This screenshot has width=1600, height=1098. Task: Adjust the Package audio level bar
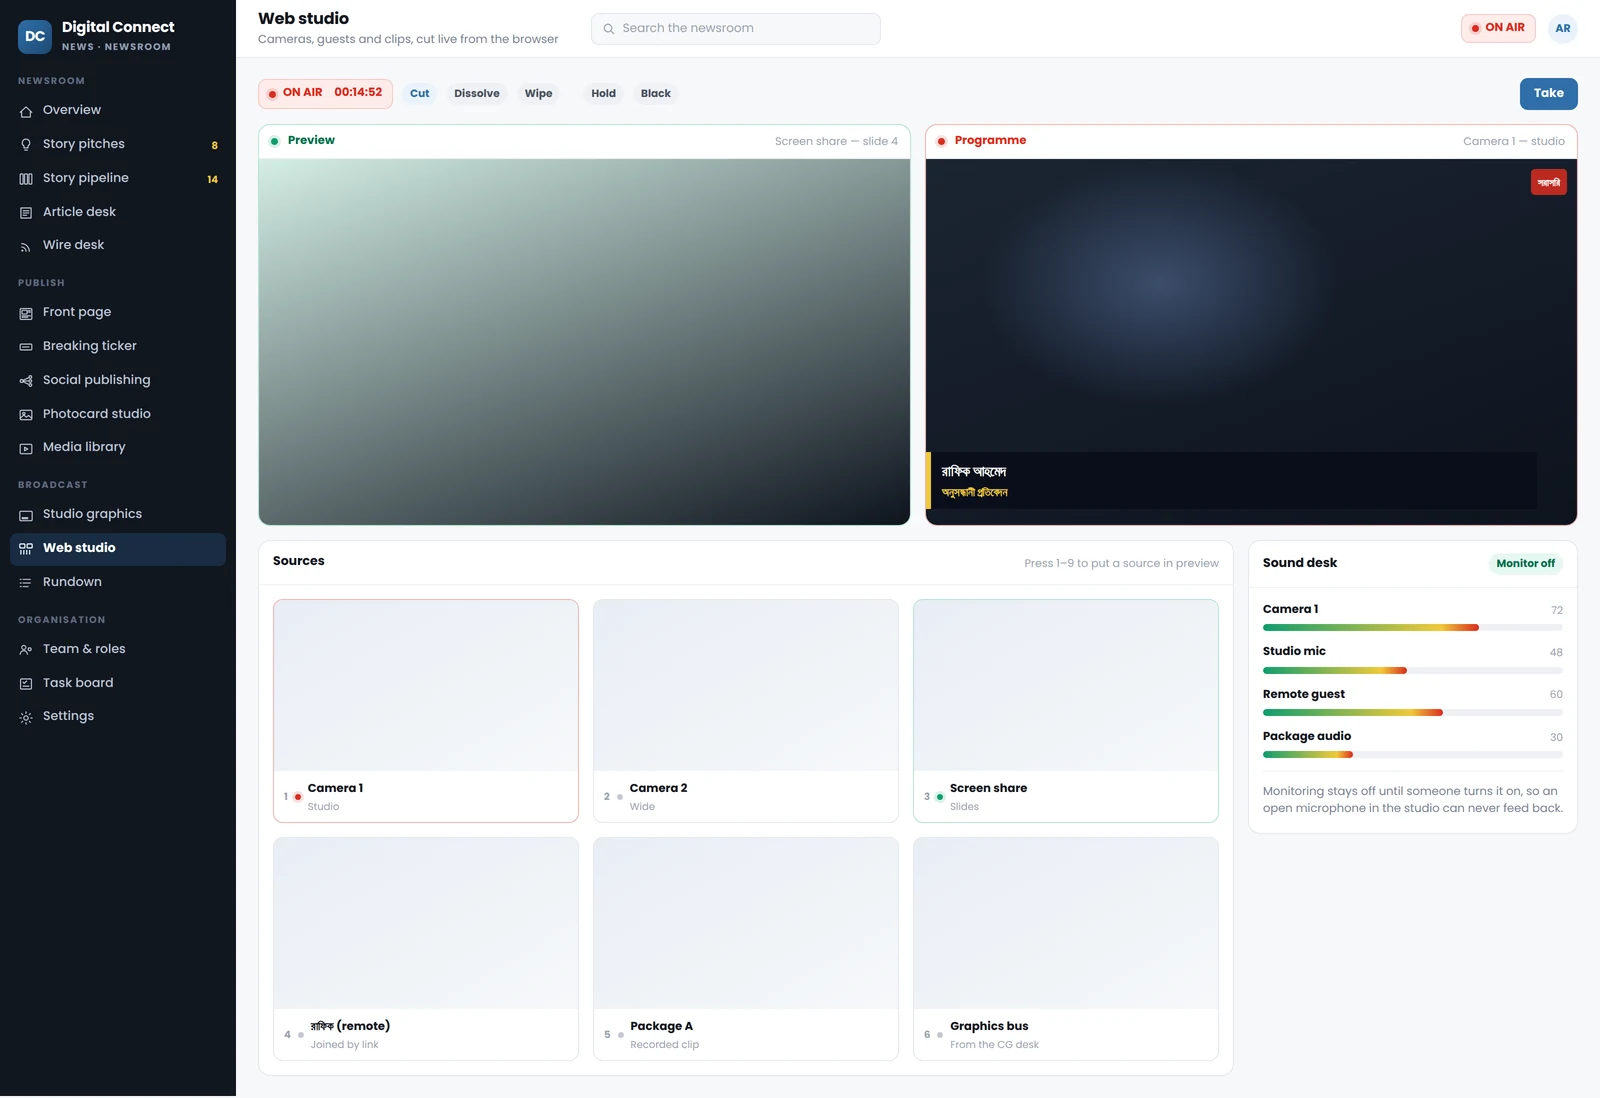point(1412,755)
